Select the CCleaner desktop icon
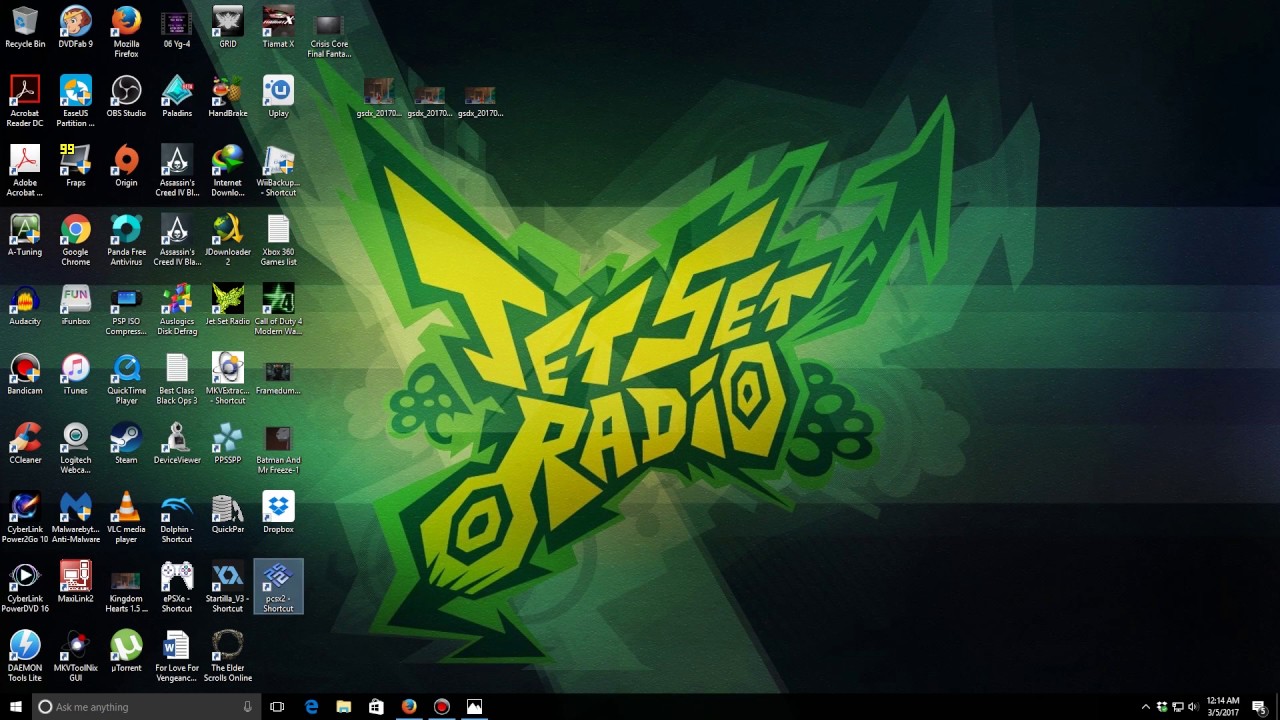This screenshot has height=720, width=1280. (x=25, y=444)
